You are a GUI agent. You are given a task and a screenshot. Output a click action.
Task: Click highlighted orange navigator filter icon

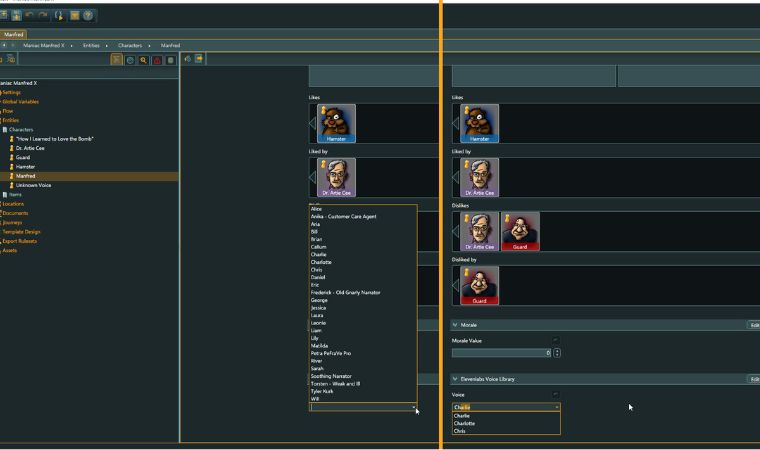(x=116, y=60)
